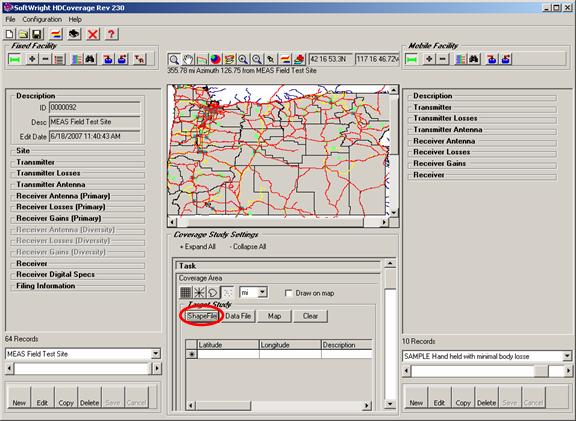Click the Open folder icon in top toolbar

click(23, 34)
